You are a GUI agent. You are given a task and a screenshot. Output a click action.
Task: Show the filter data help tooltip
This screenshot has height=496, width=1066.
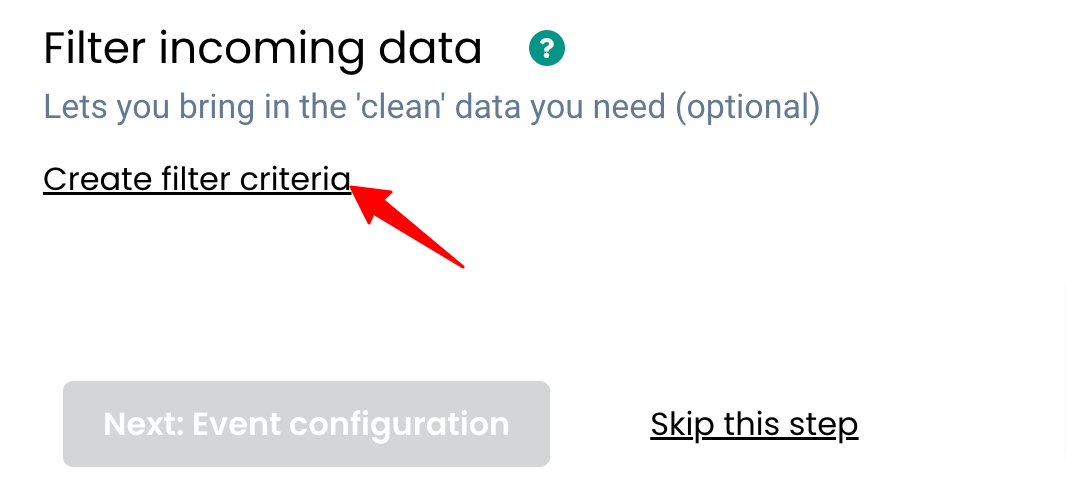coord(548,48)
